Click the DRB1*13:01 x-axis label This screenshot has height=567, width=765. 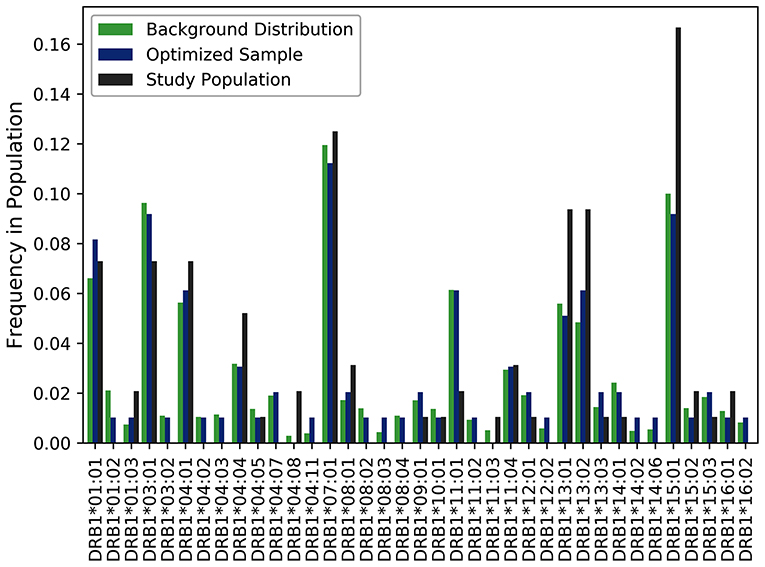(x=564, y=508)
